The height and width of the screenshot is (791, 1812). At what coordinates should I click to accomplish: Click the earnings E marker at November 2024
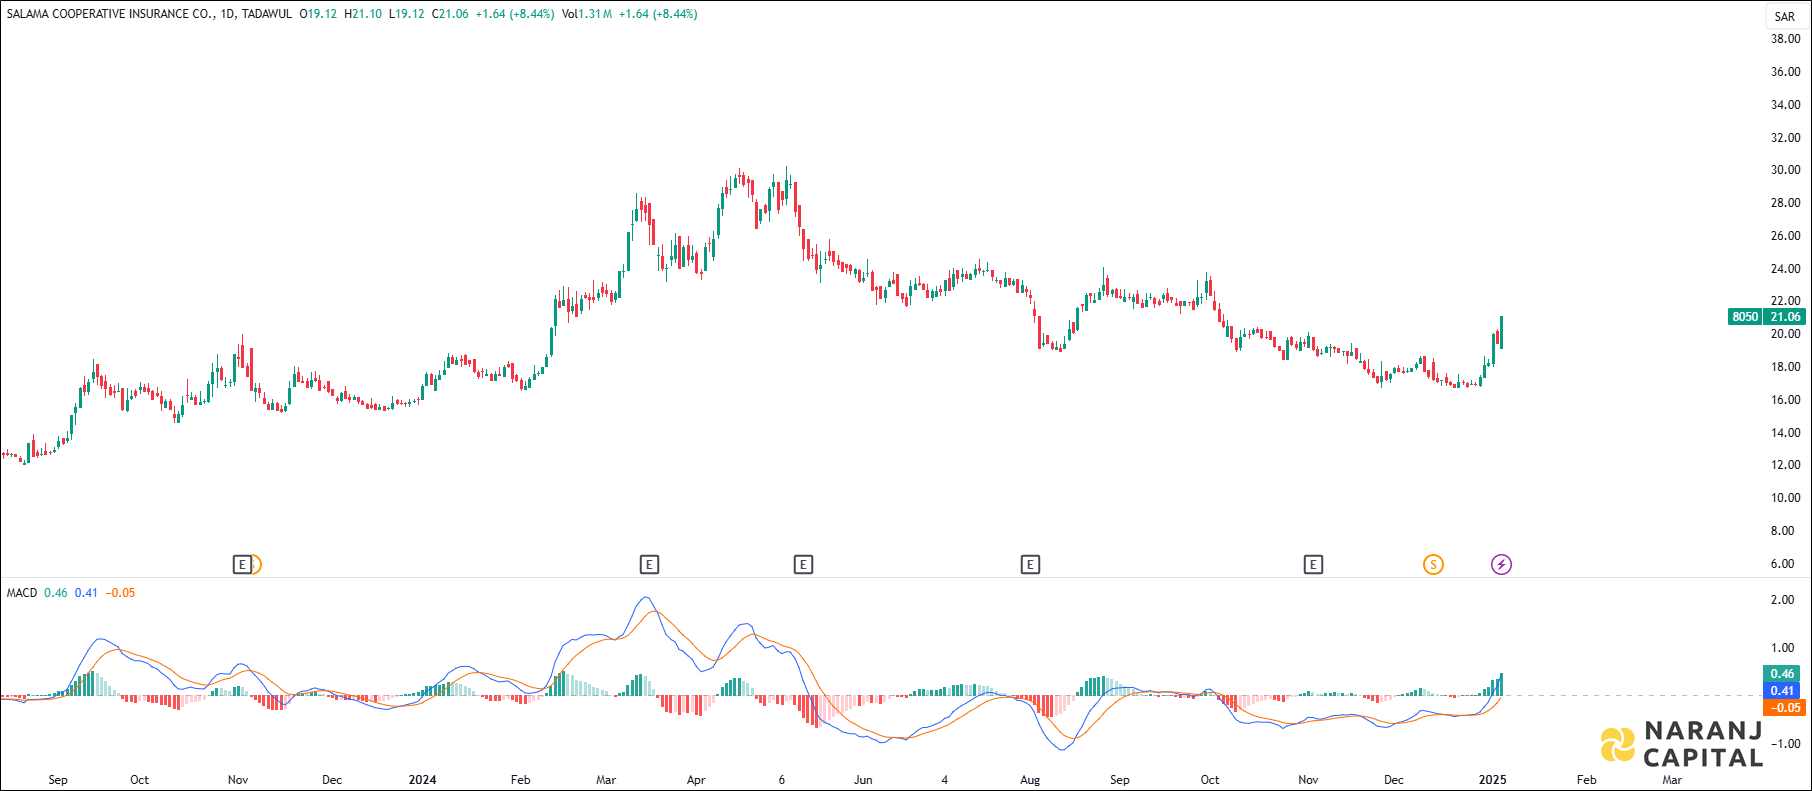(1313, 565)
